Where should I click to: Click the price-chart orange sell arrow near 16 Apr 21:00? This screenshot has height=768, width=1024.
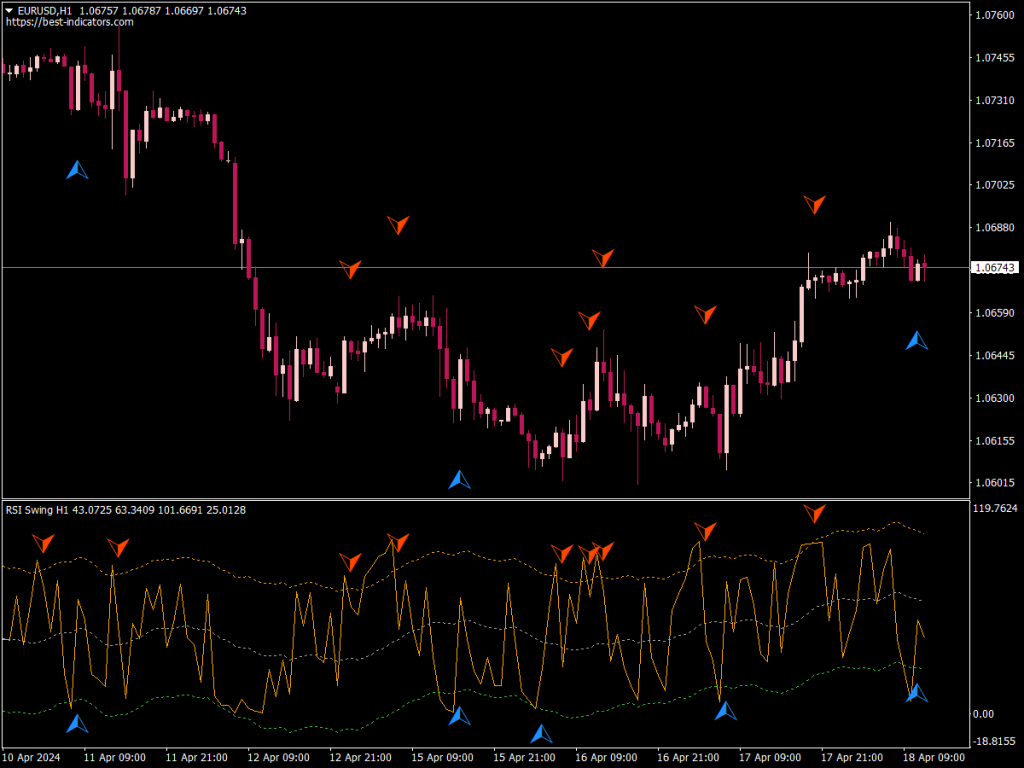(x=705, y=314)
